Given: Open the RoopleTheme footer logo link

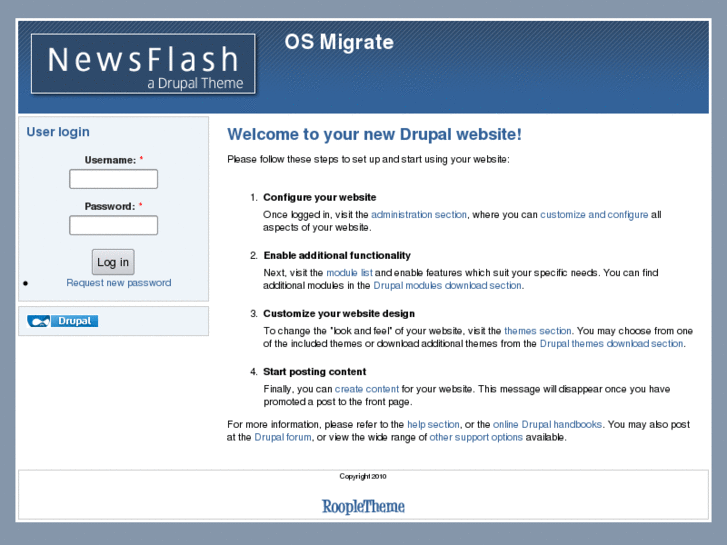Looking at the screenshot, I should (363, 507).
